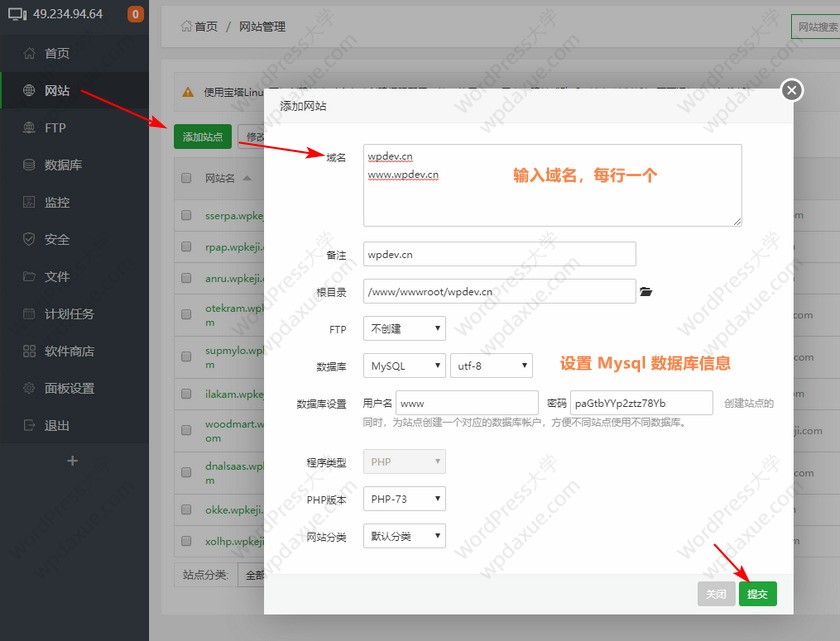Click the orange notification badge
The width and height of the screenshot is (840, 641).
(x=135, y=15)
